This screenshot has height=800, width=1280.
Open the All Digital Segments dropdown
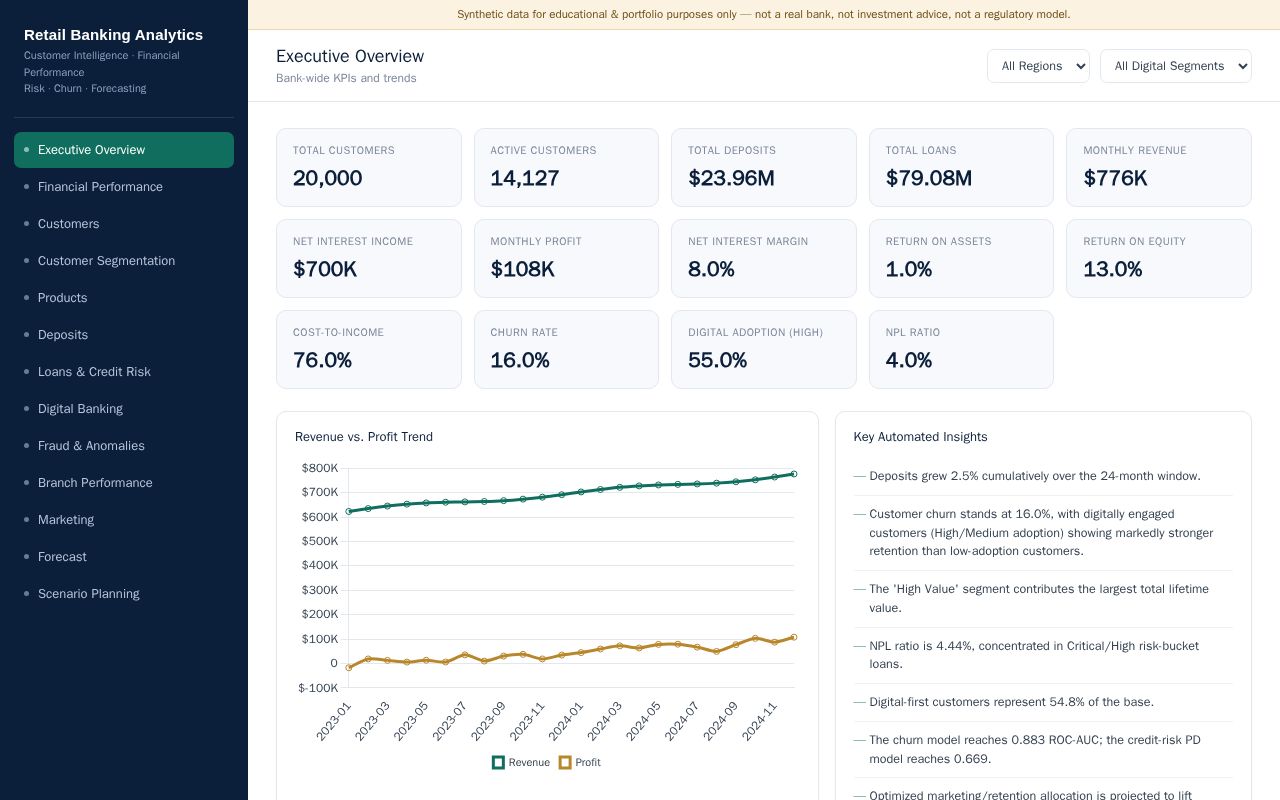tap(1175, 66)
